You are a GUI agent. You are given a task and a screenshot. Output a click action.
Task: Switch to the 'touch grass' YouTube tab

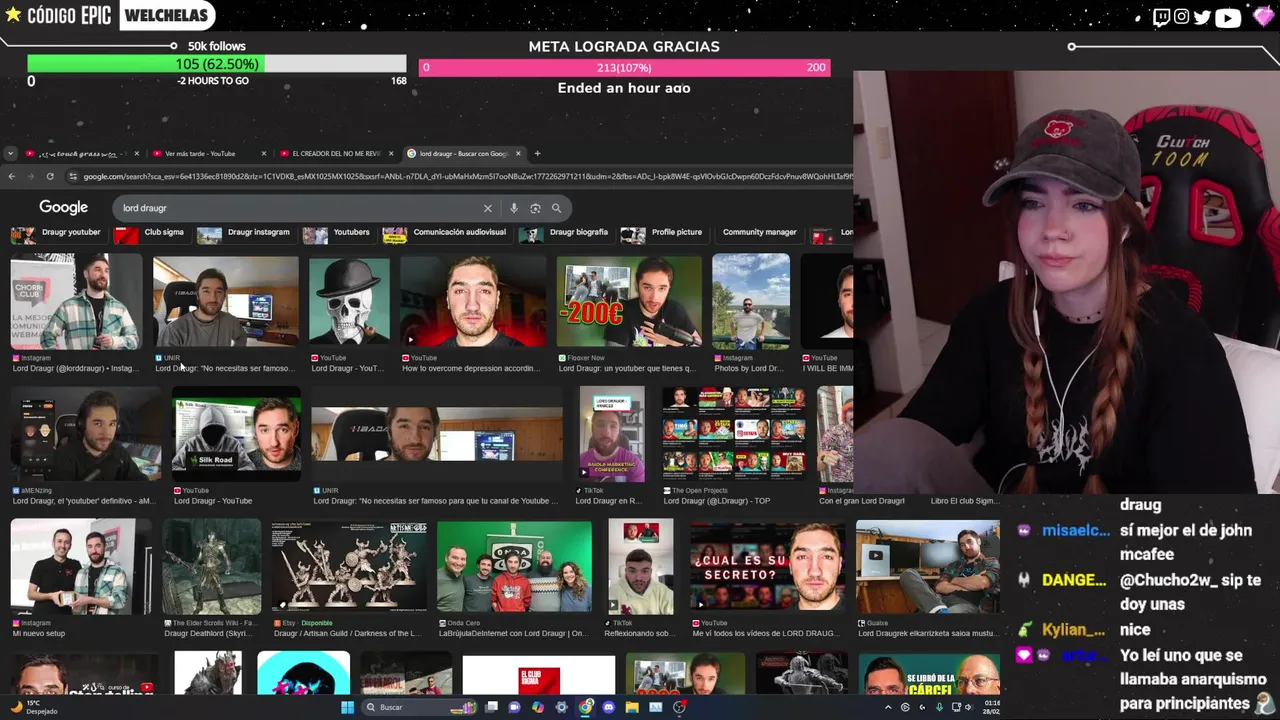[x=80, y=153]
